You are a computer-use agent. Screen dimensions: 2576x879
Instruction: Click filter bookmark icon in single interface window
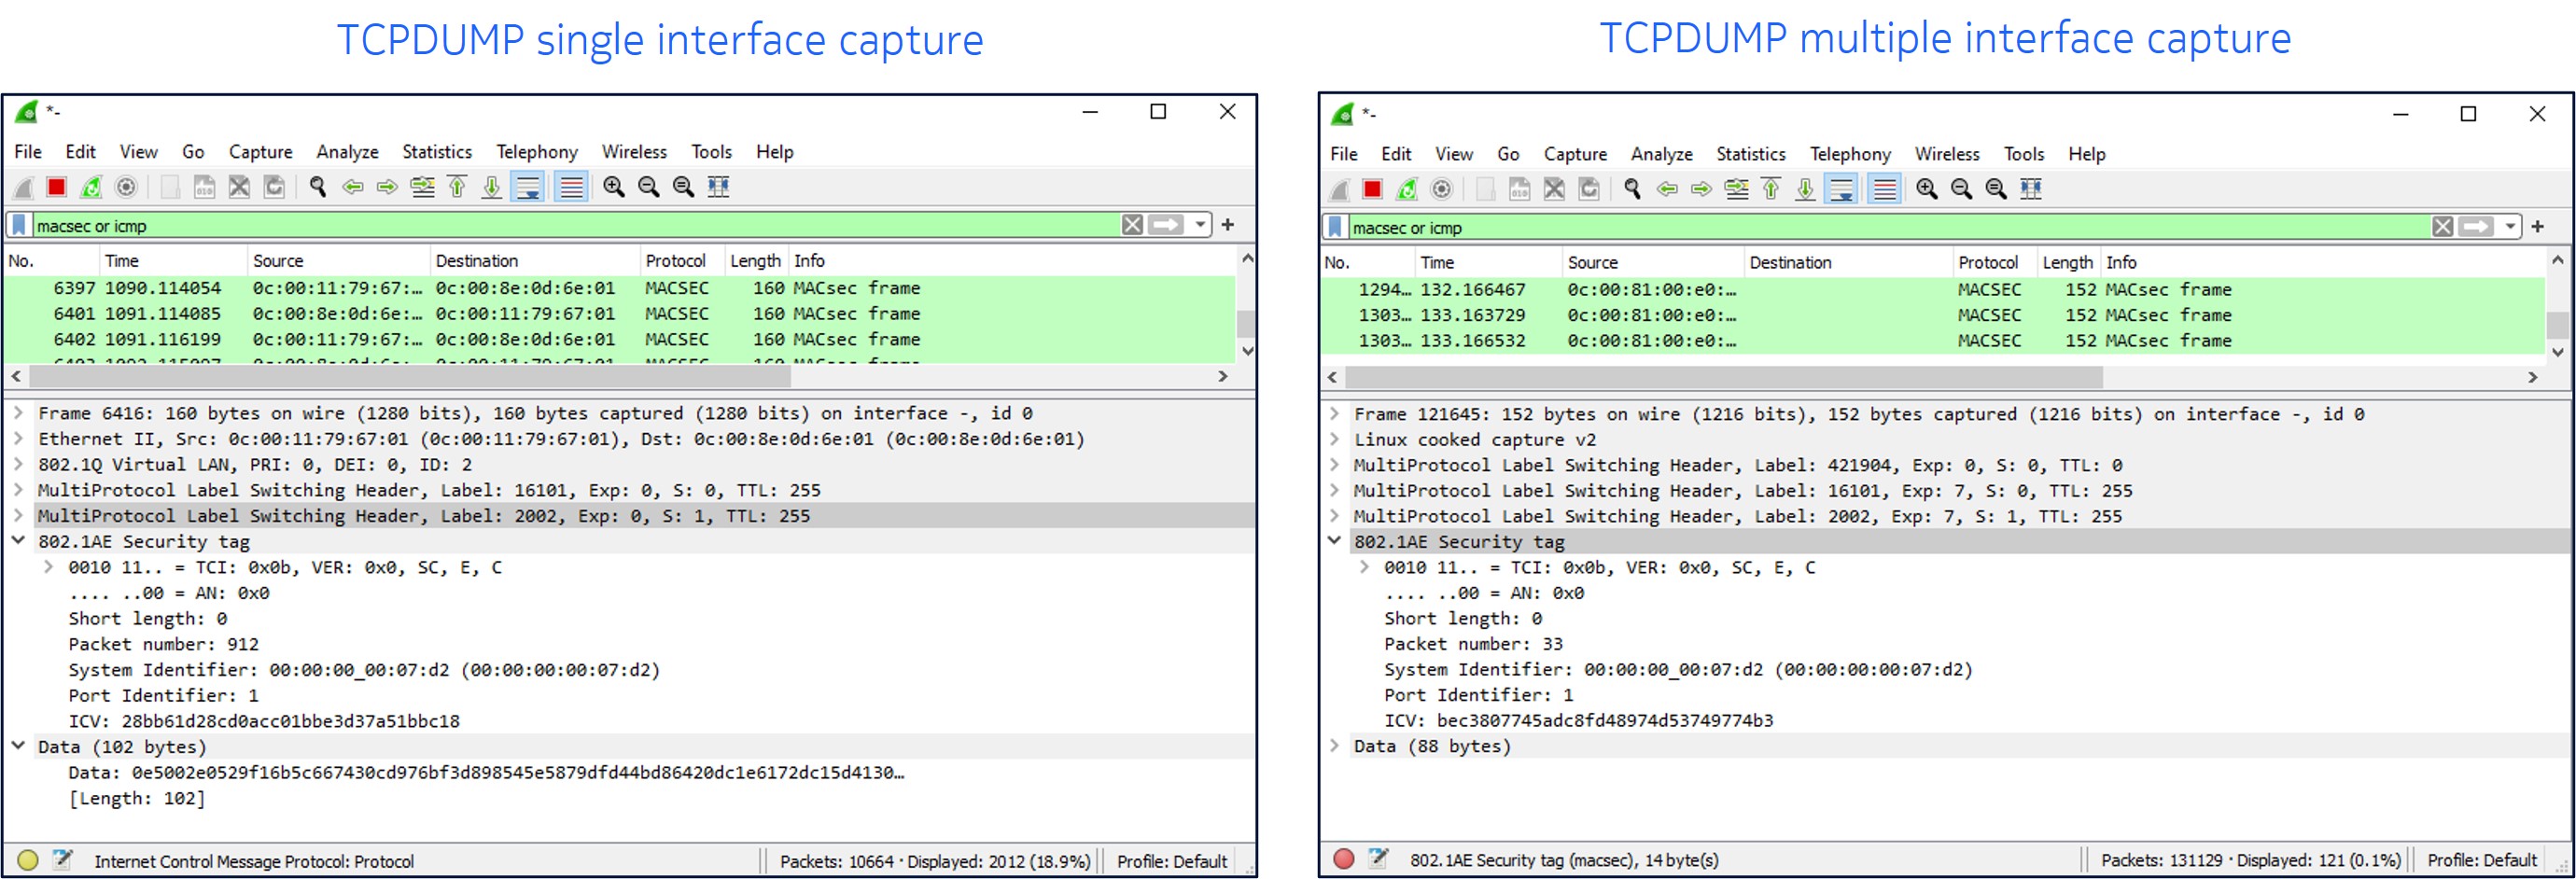click(x=19, y=225)
